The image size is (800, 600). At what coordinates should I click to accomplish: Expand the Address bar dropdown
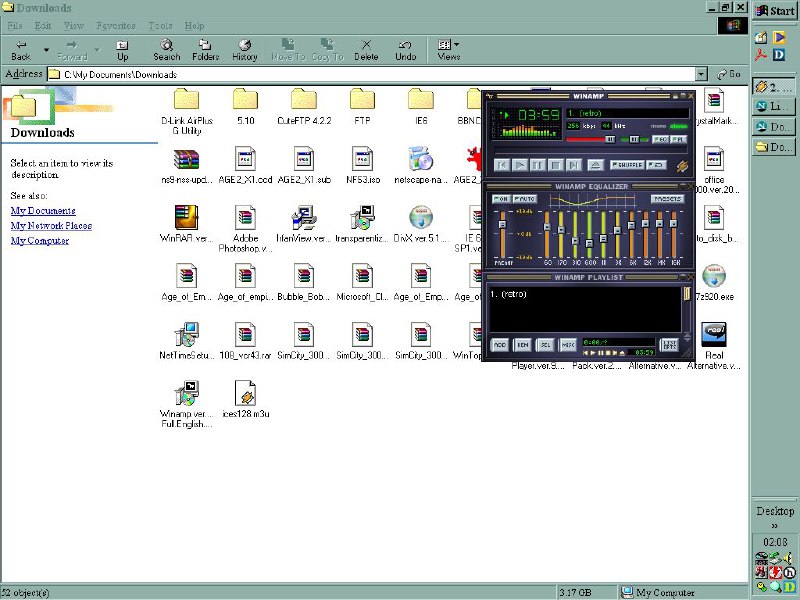(702, 74)
